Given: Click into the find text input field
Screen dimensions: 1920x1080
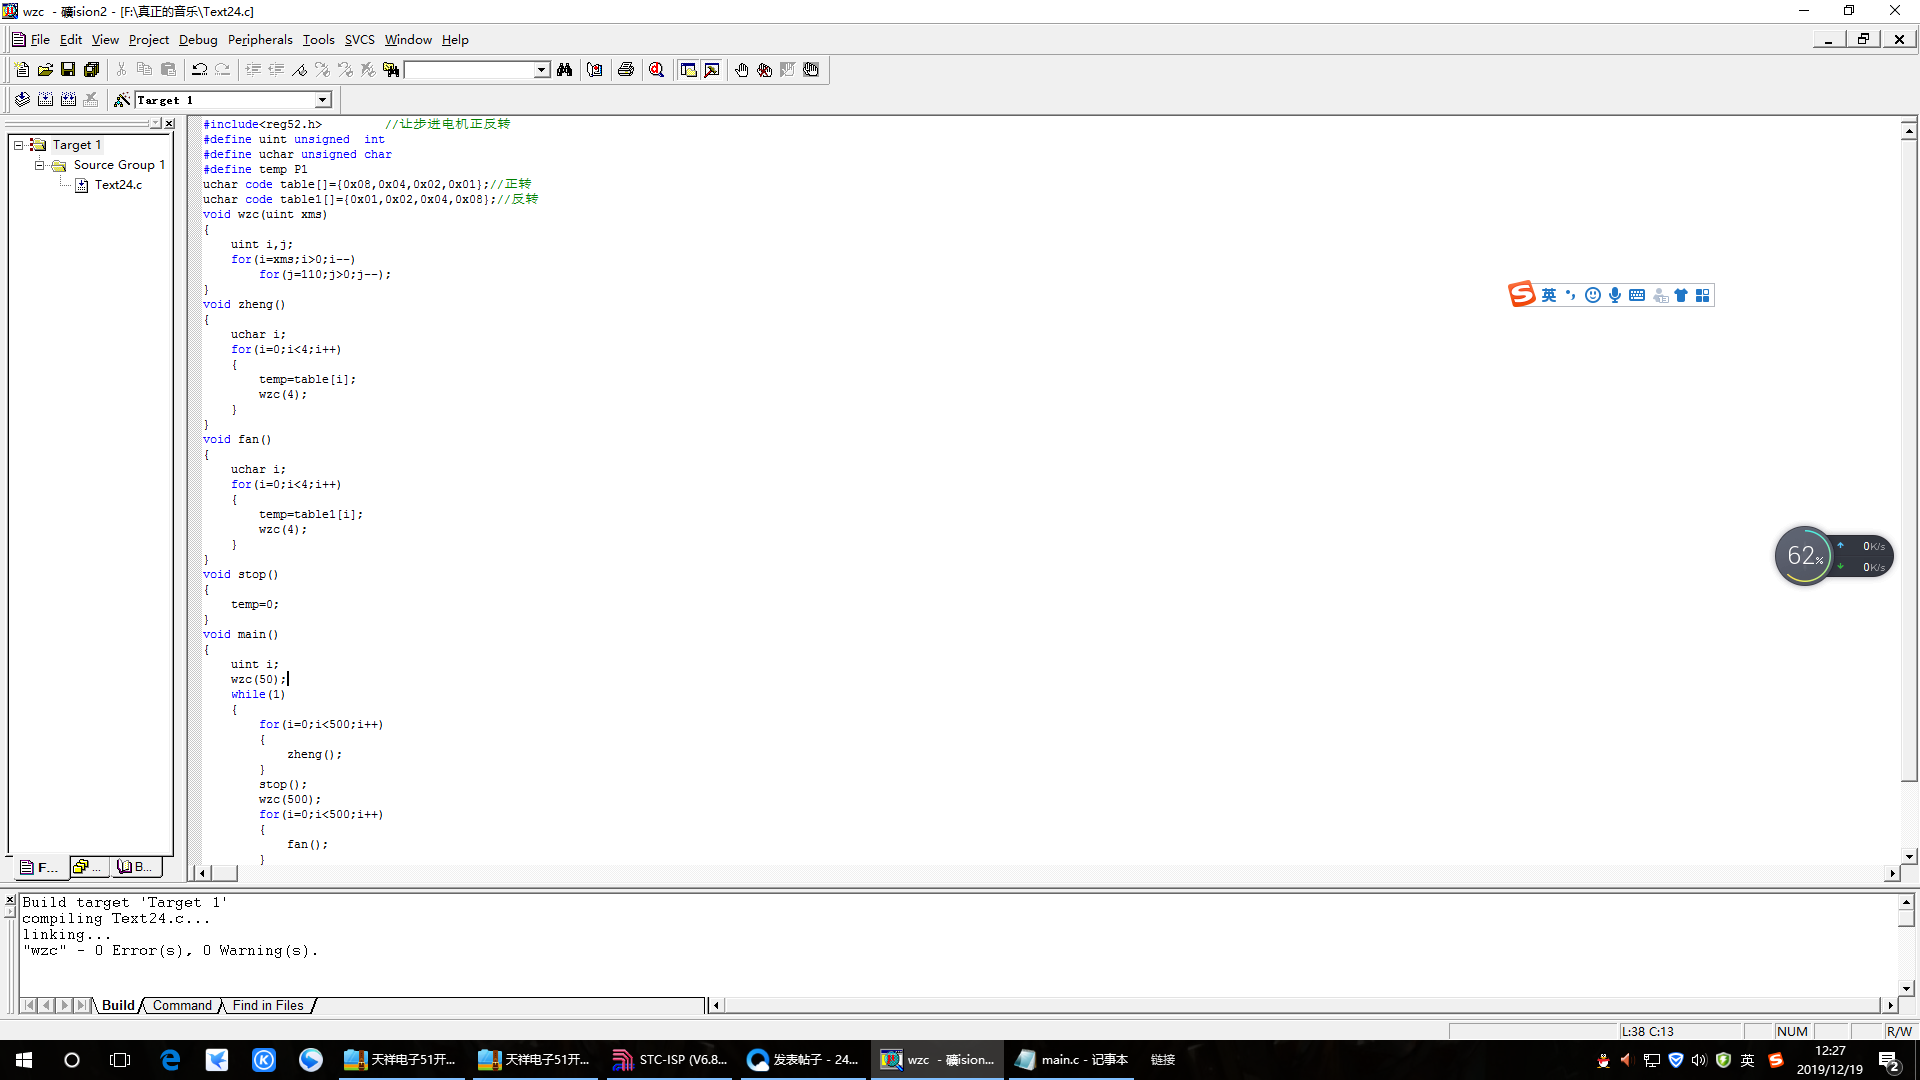Looking at the screenshot, I should pos(468,70).
